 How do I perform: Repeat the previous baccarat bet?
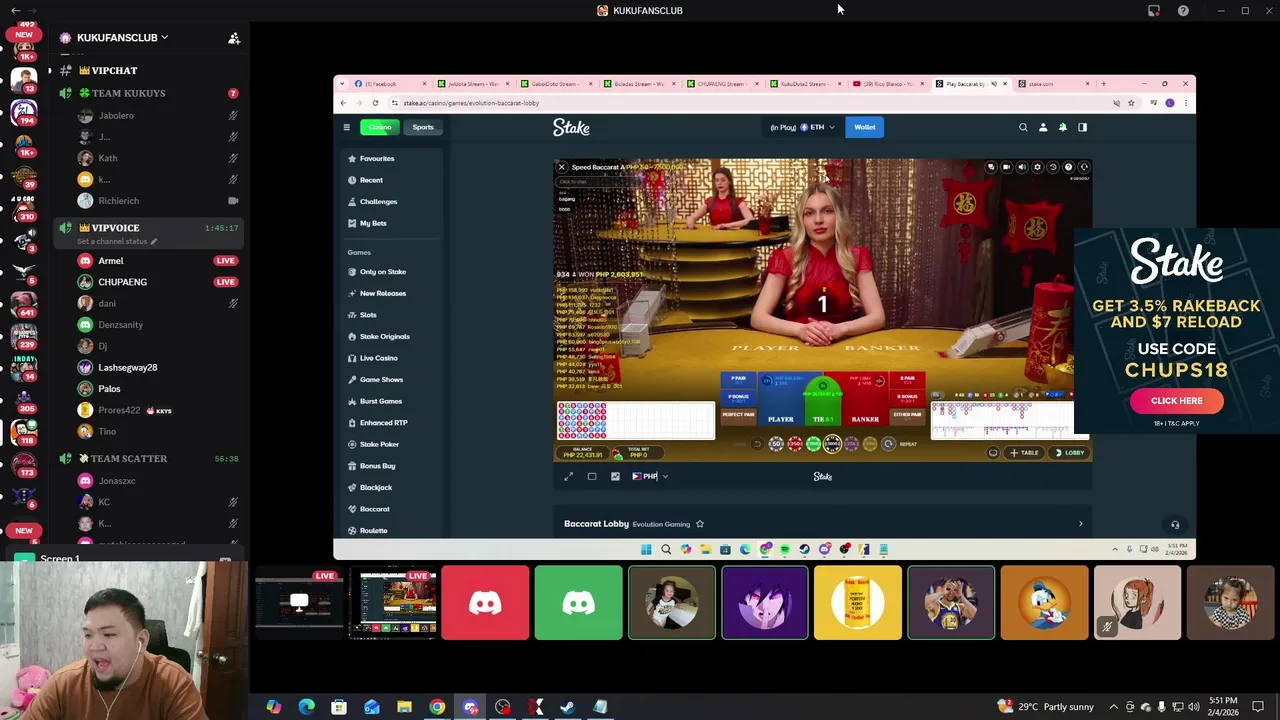click(889, 444)
